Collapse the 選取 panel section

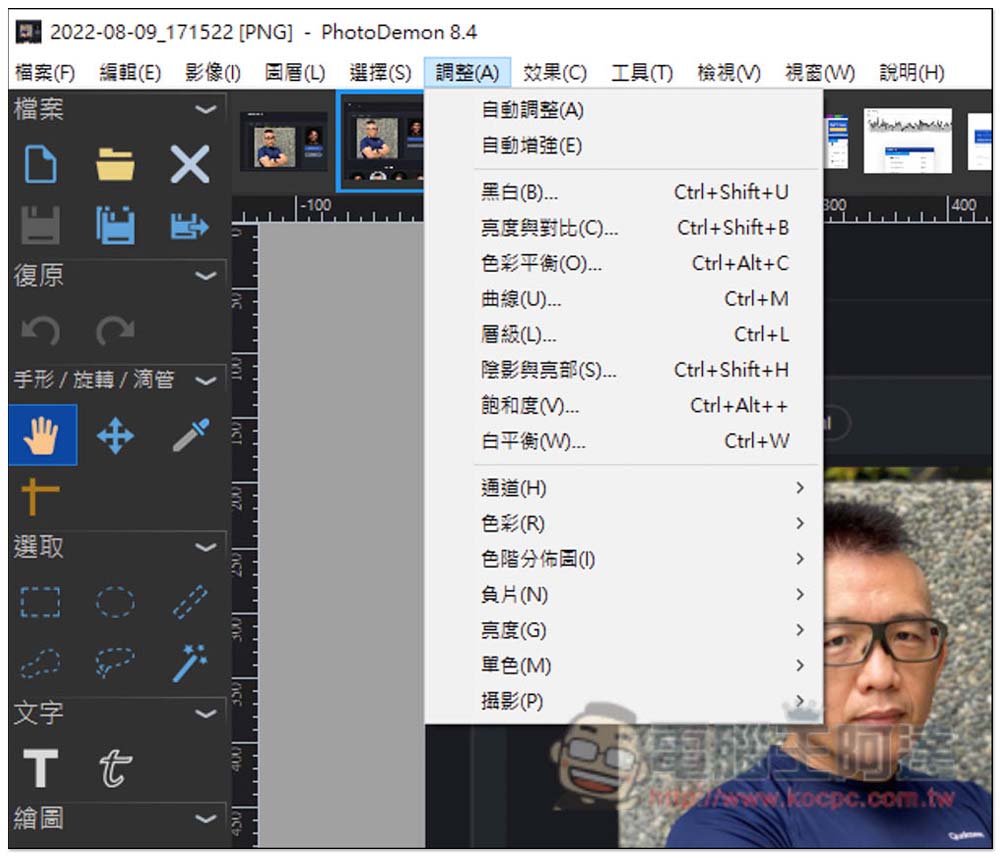pos(206,547)
